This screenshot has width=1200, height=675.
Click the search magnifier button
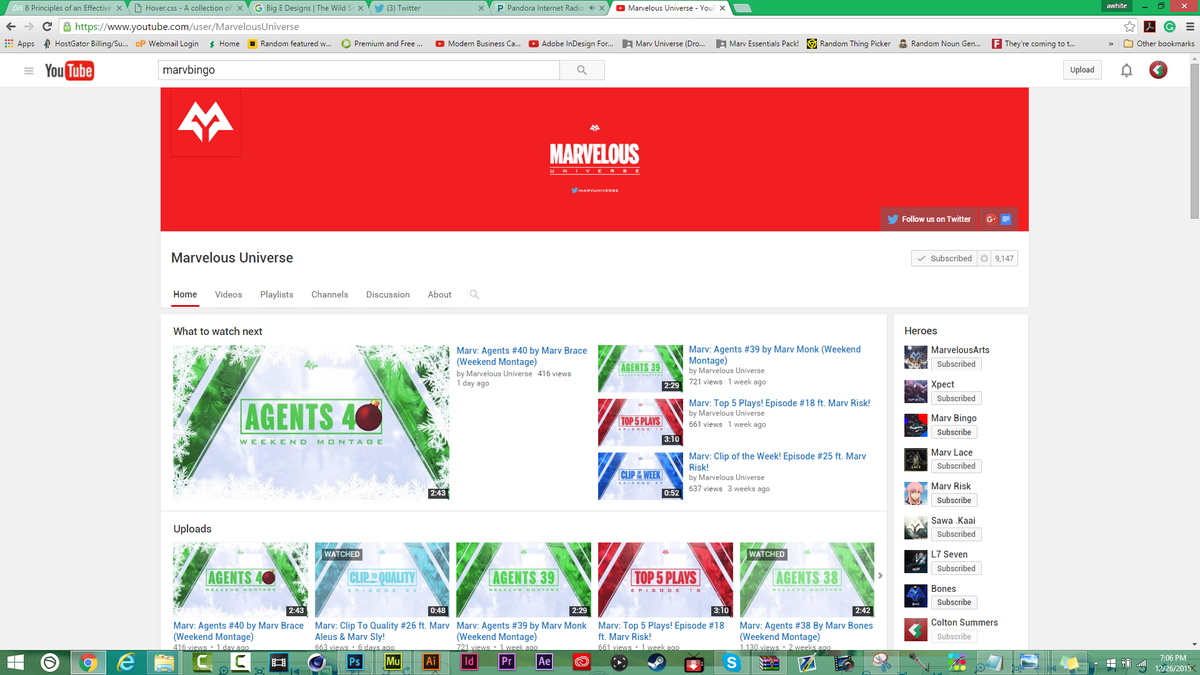(x=581, y=70)
